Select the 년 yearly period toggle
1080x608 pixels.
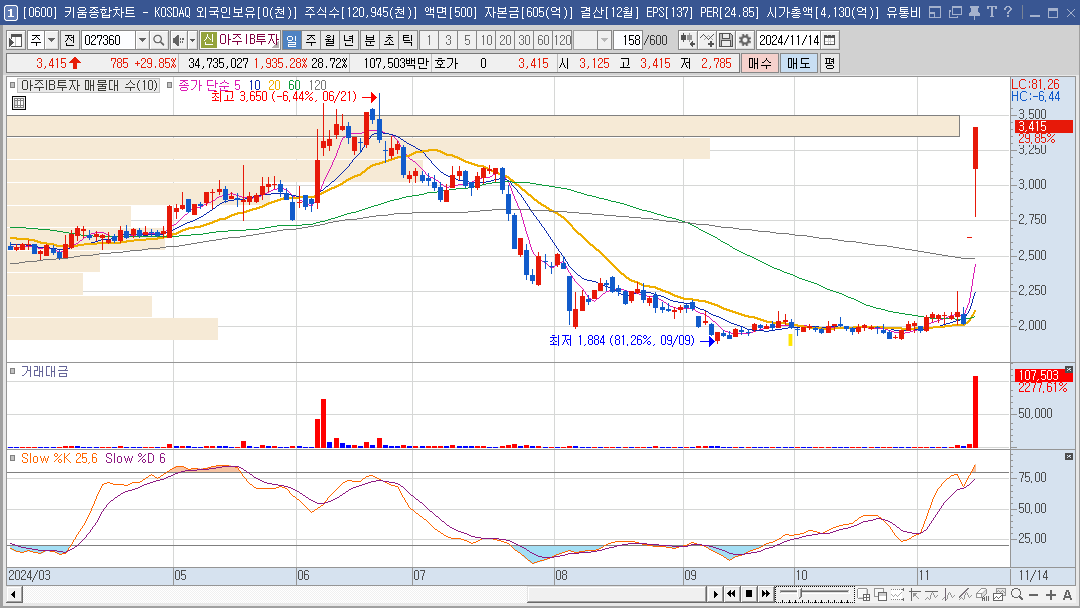coord(349,41)
